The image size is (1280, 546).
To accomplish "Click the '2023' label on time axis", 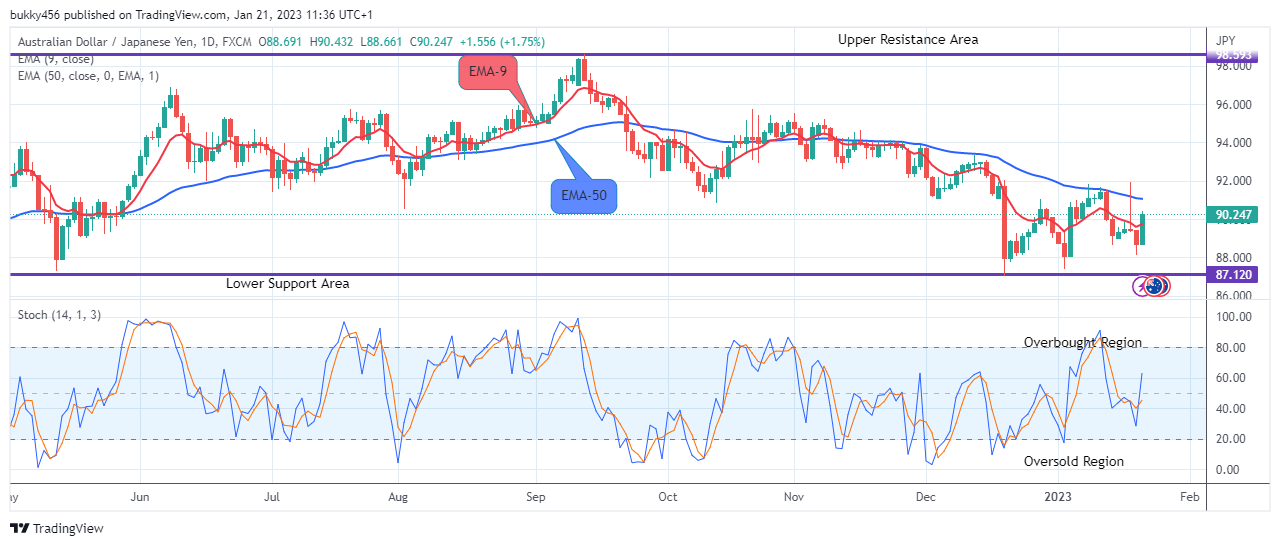I will pos(1058,496).
